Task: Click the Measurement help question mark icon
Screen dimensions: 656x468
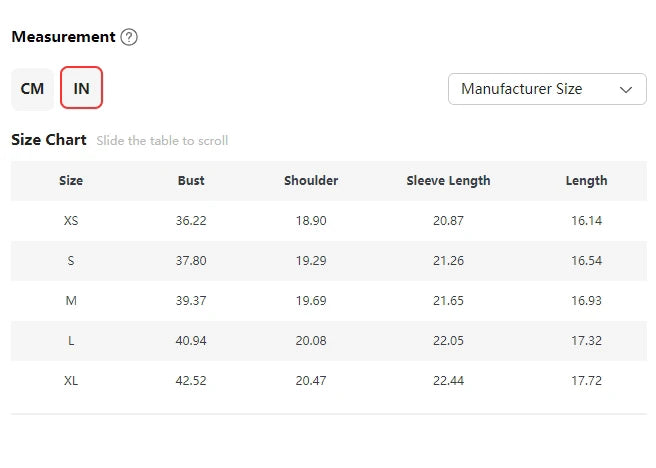Action: coord(129,37)
